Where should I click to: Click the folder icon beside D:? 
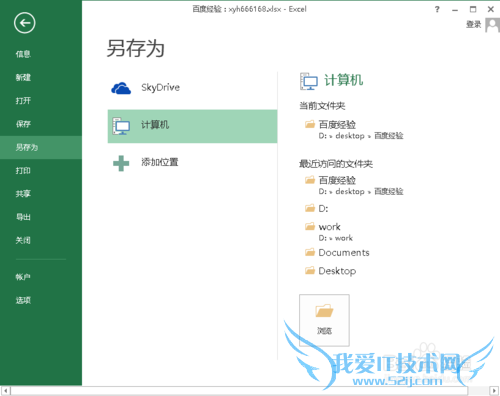(310, 208)
